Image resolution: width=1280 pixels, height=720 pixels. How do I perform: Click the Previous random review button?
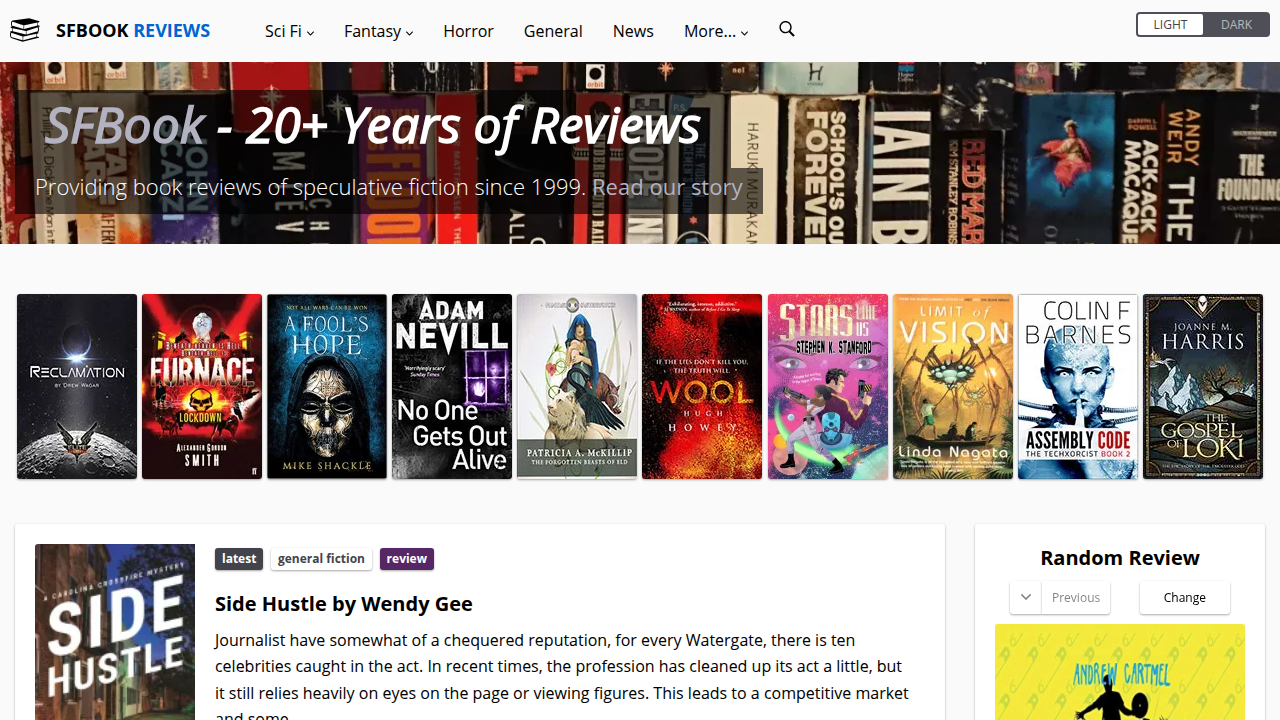(x=1076, y=597)
